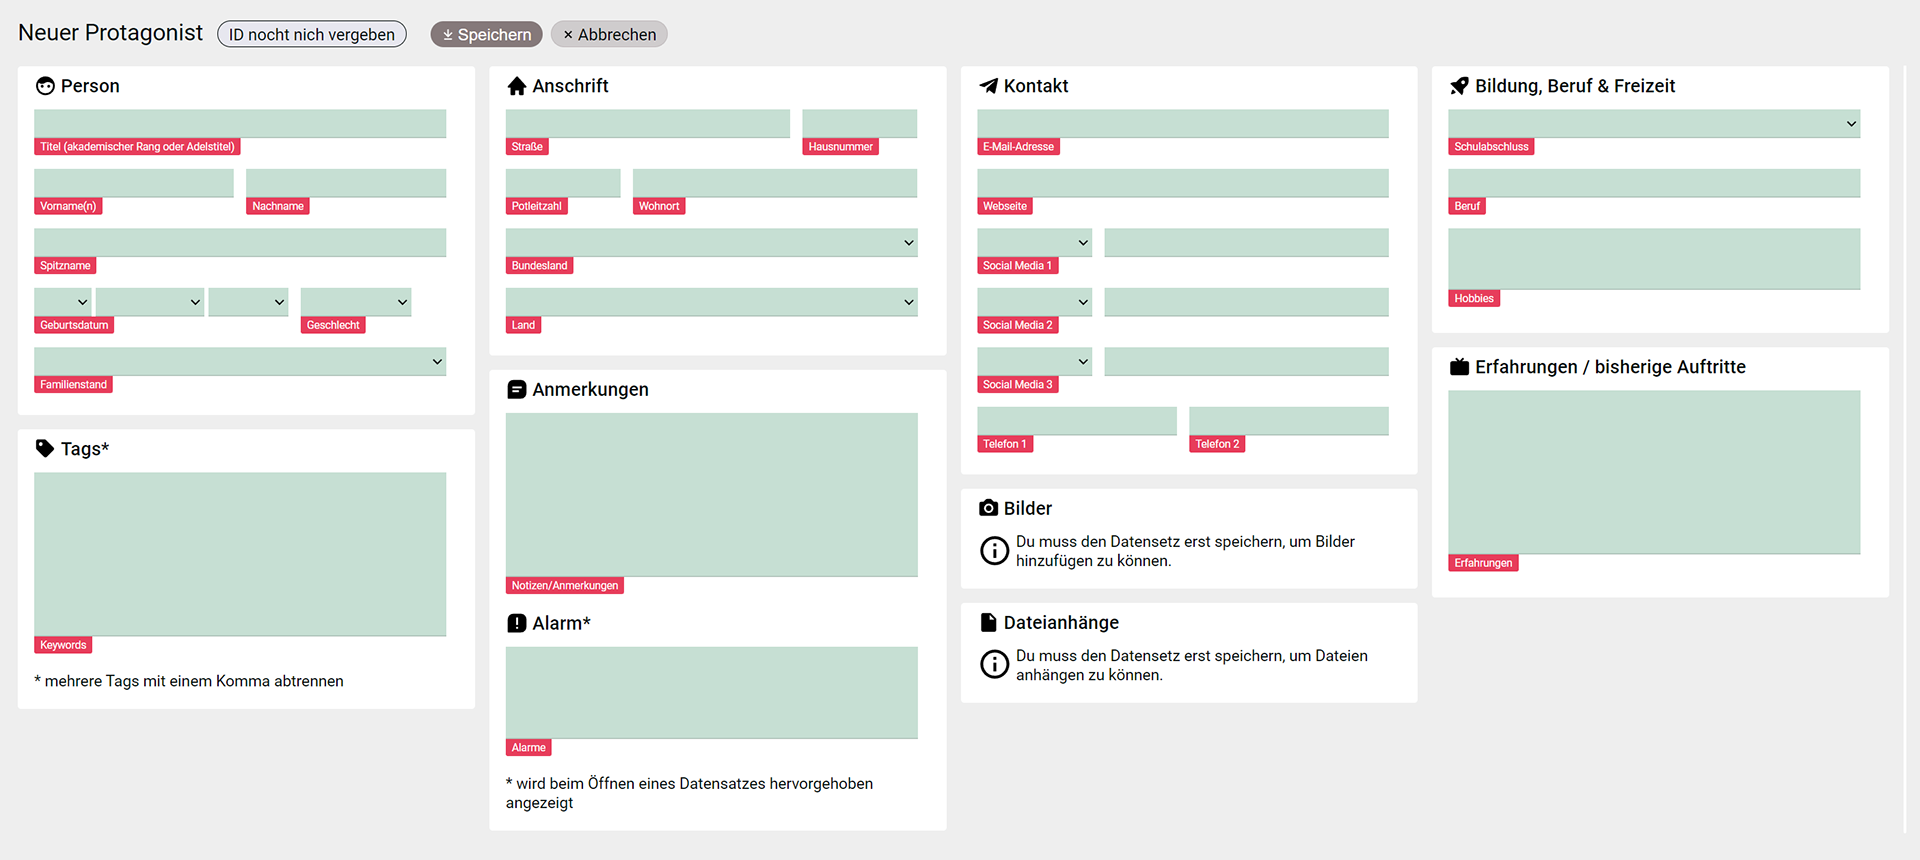Open the Social Media 1 platform dropdown
The height and width of the screenshot is (860, 1920).
1034,243
